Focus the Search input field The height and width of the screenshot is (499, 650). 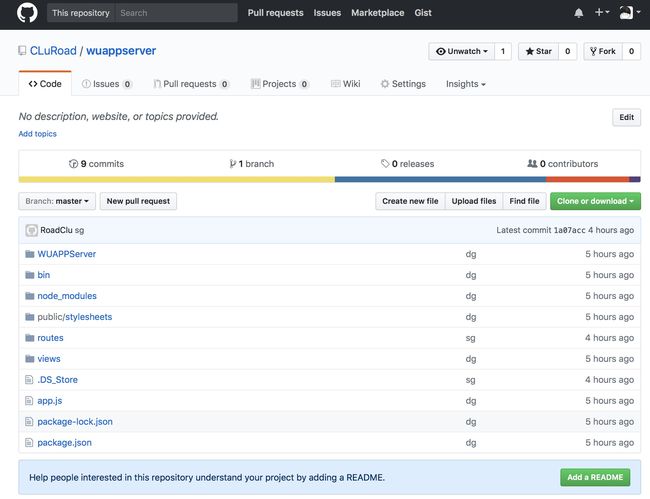(176, 13)
